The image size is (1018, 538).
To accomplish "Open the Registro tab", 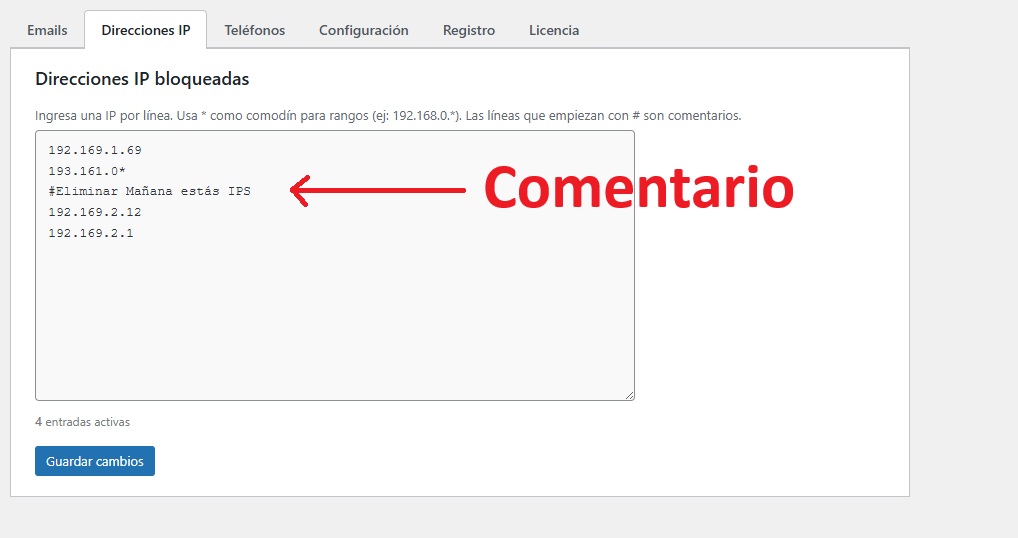I will (x=468, y=30).
